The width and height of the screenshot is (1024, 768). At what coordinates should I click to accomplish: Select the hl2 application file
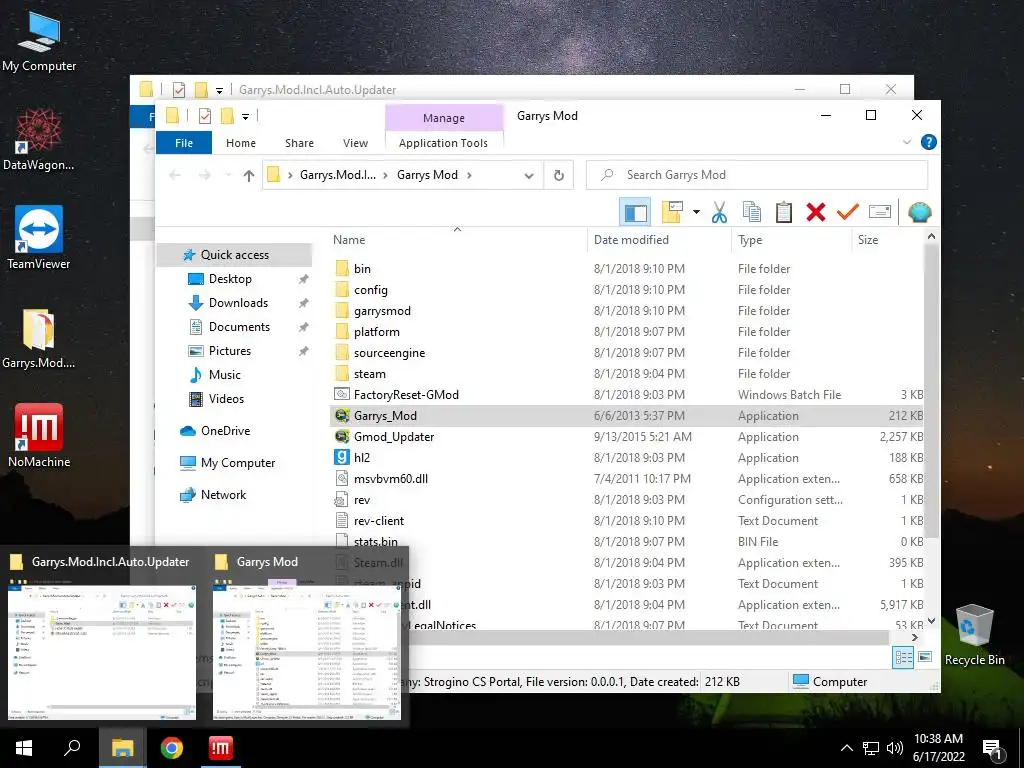click(362, 458)
